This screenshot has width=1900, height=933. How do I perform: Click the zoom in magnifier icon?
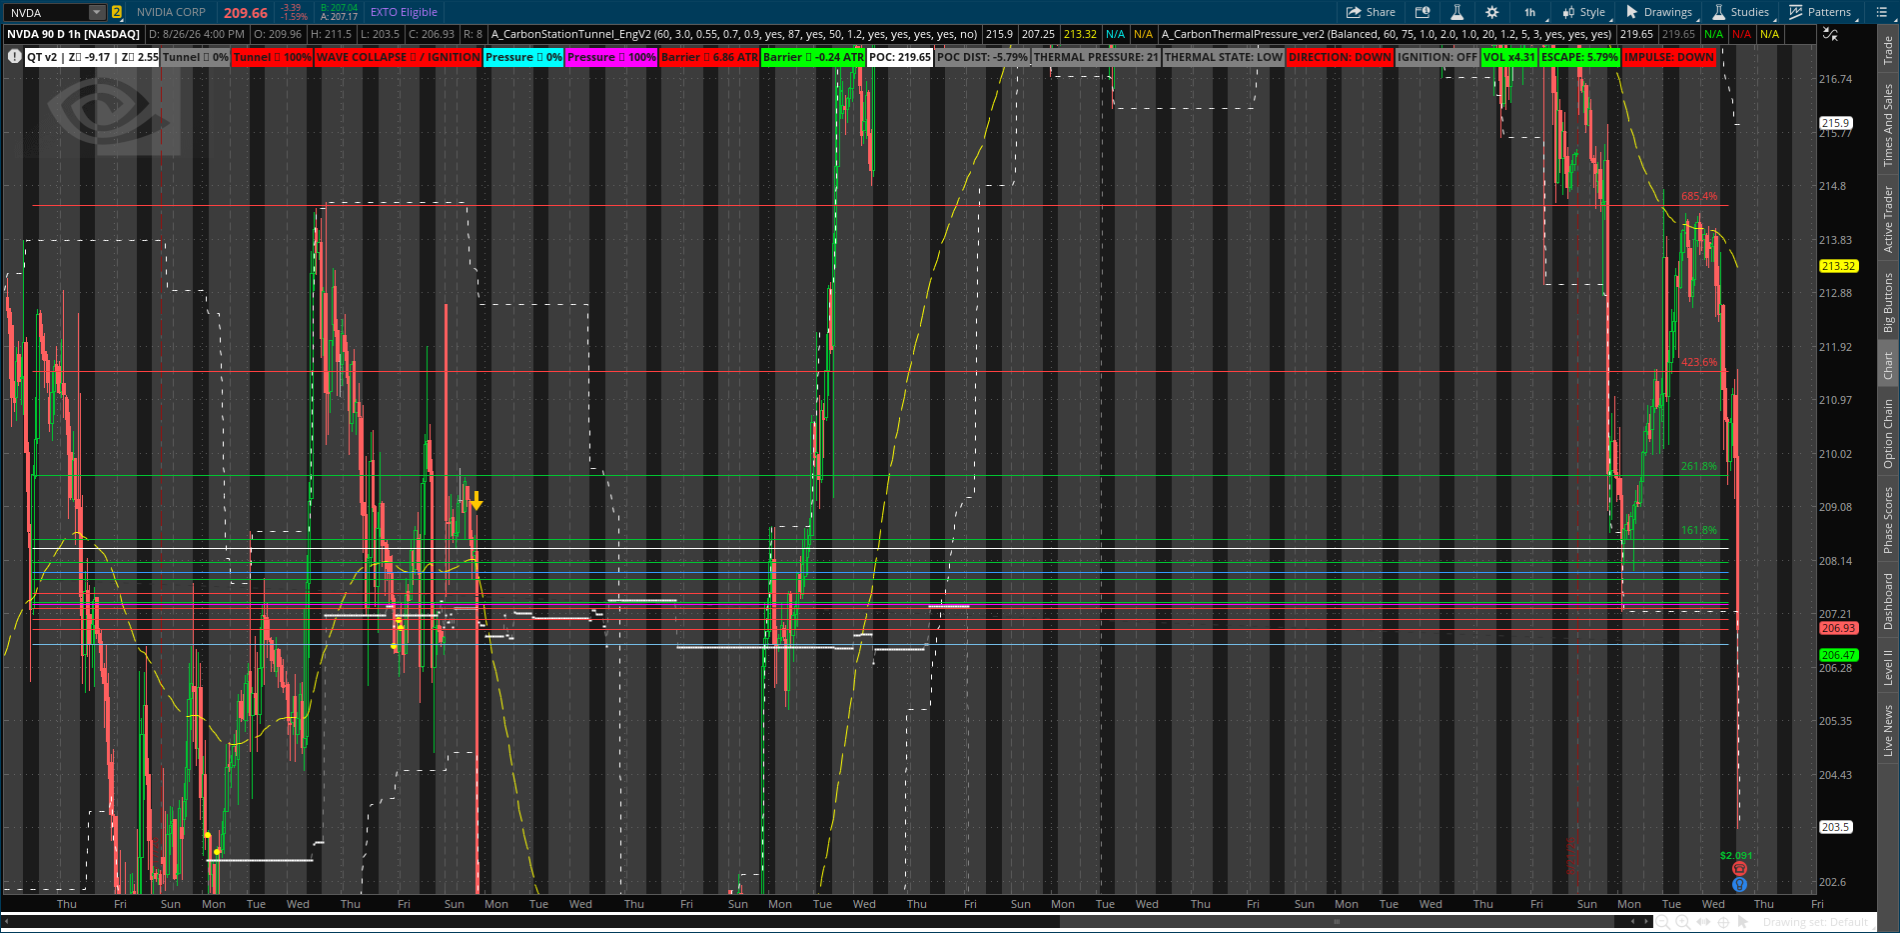click(x=1683, y=922)
